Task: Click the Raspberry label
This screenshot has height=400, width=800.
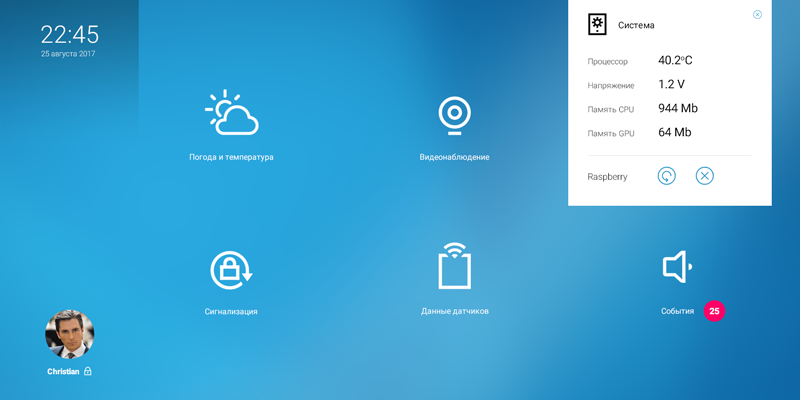Action: pyautogui.click(x=607, y=177)
